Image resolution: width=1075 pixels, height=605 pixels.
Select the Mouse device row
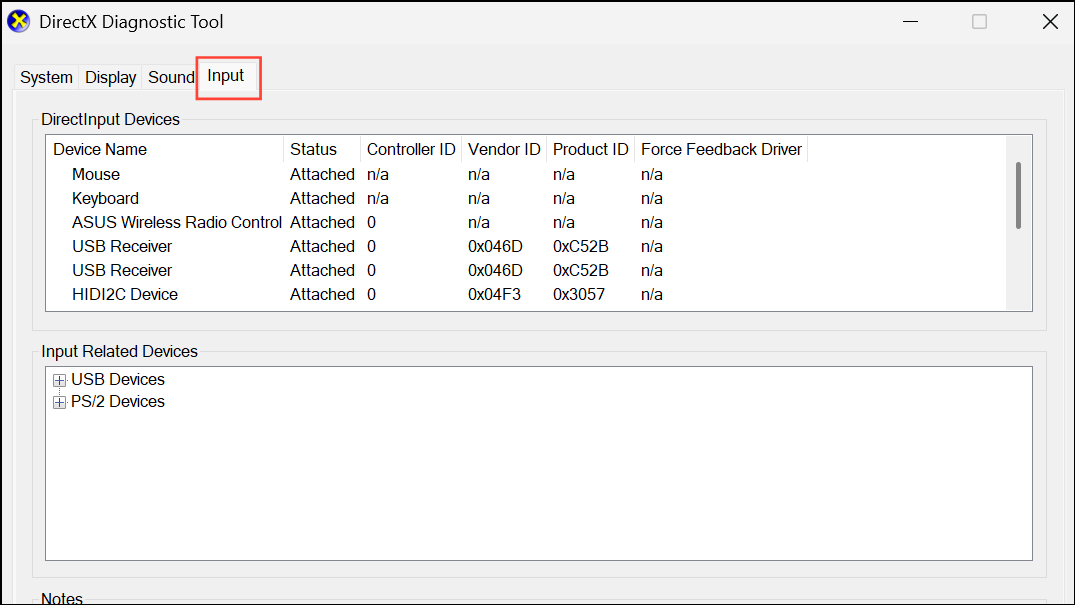click(95, 174)
